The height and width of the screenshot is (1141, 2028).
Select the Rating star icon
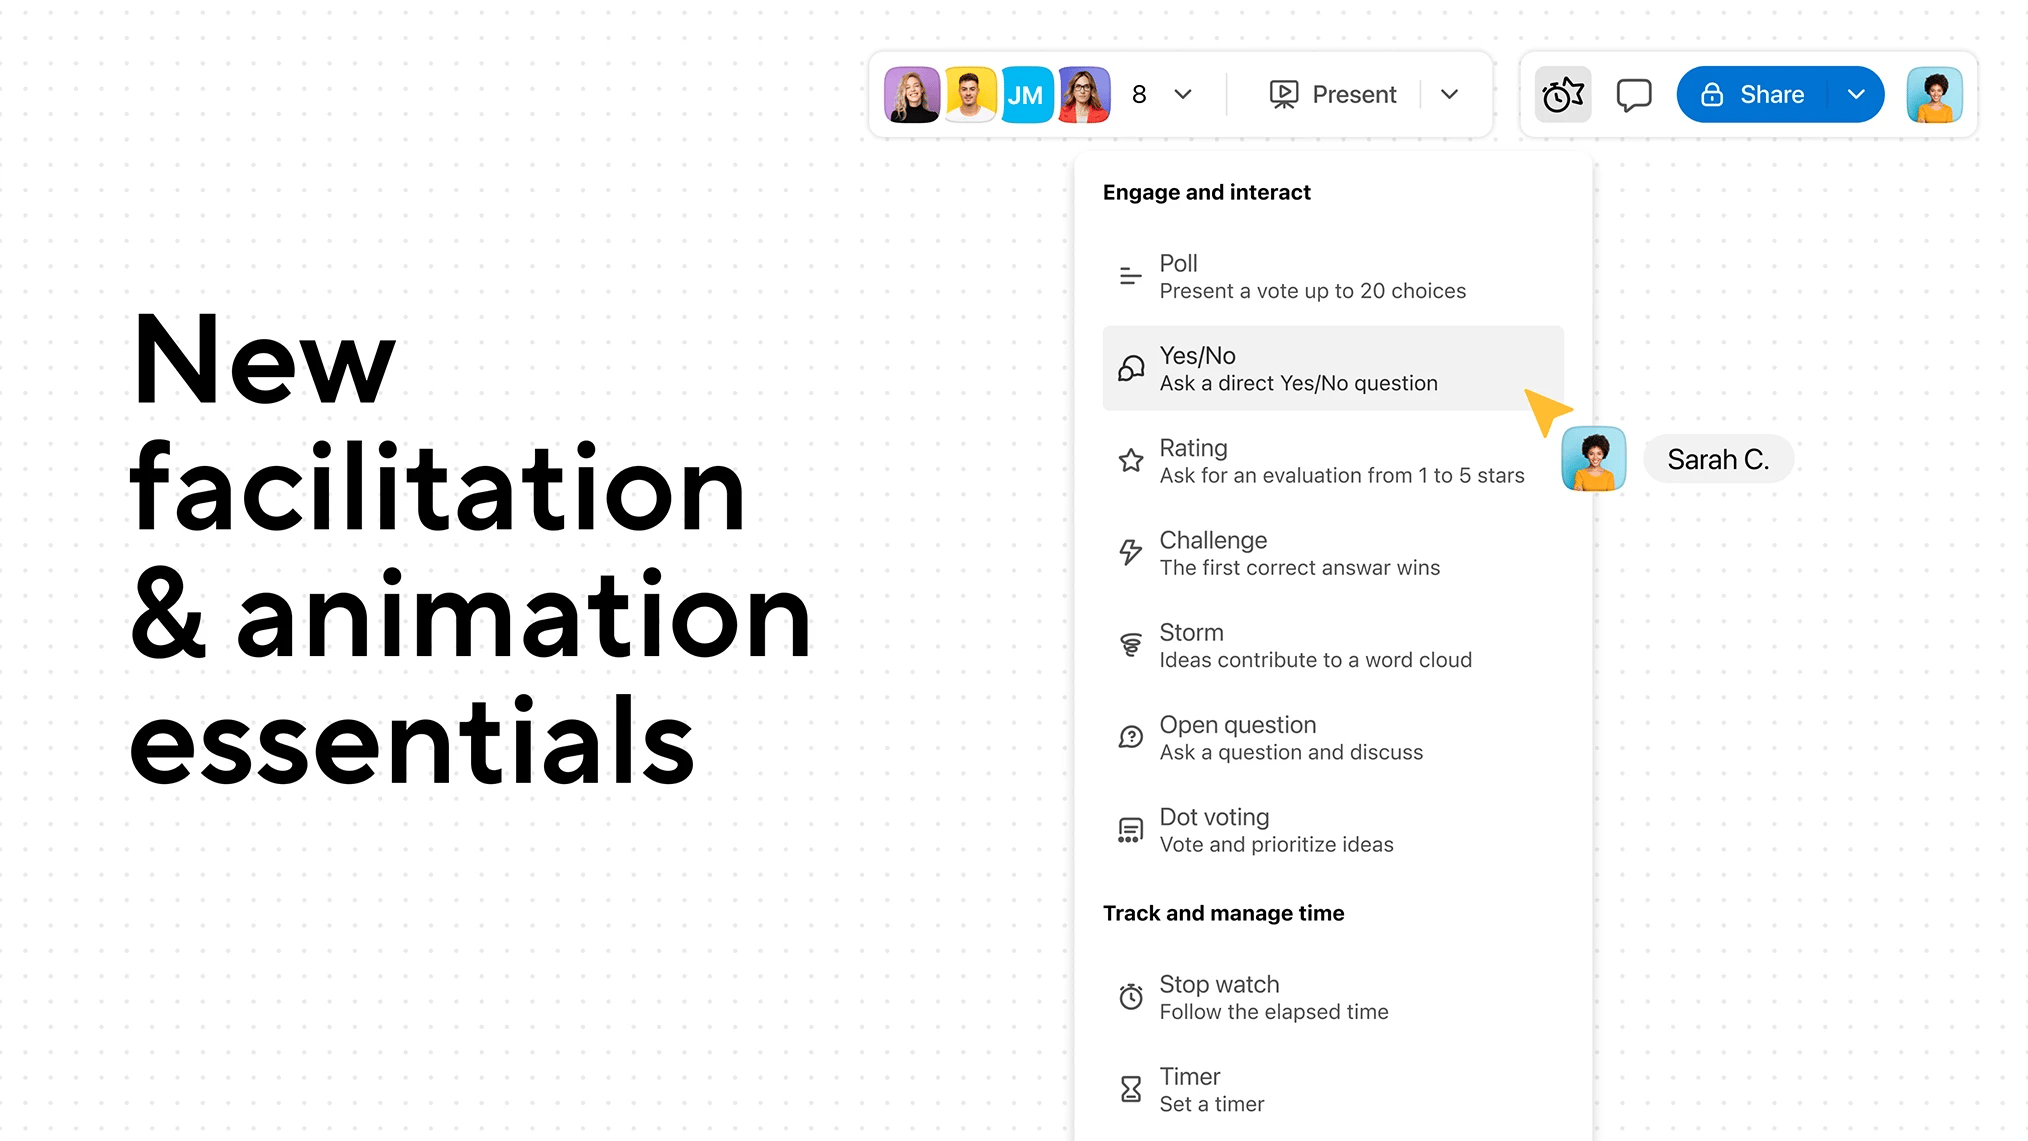(x=1131, y=461)
